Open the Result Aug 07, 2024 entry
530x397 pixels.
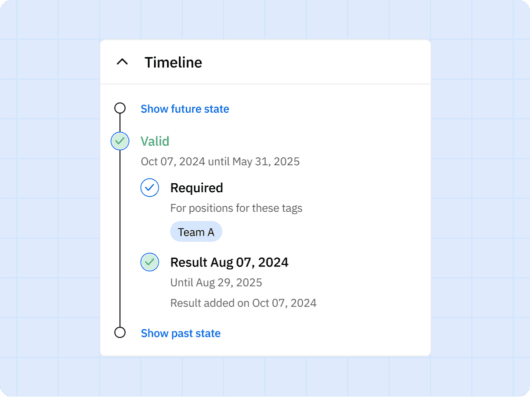tap(230, 262)
